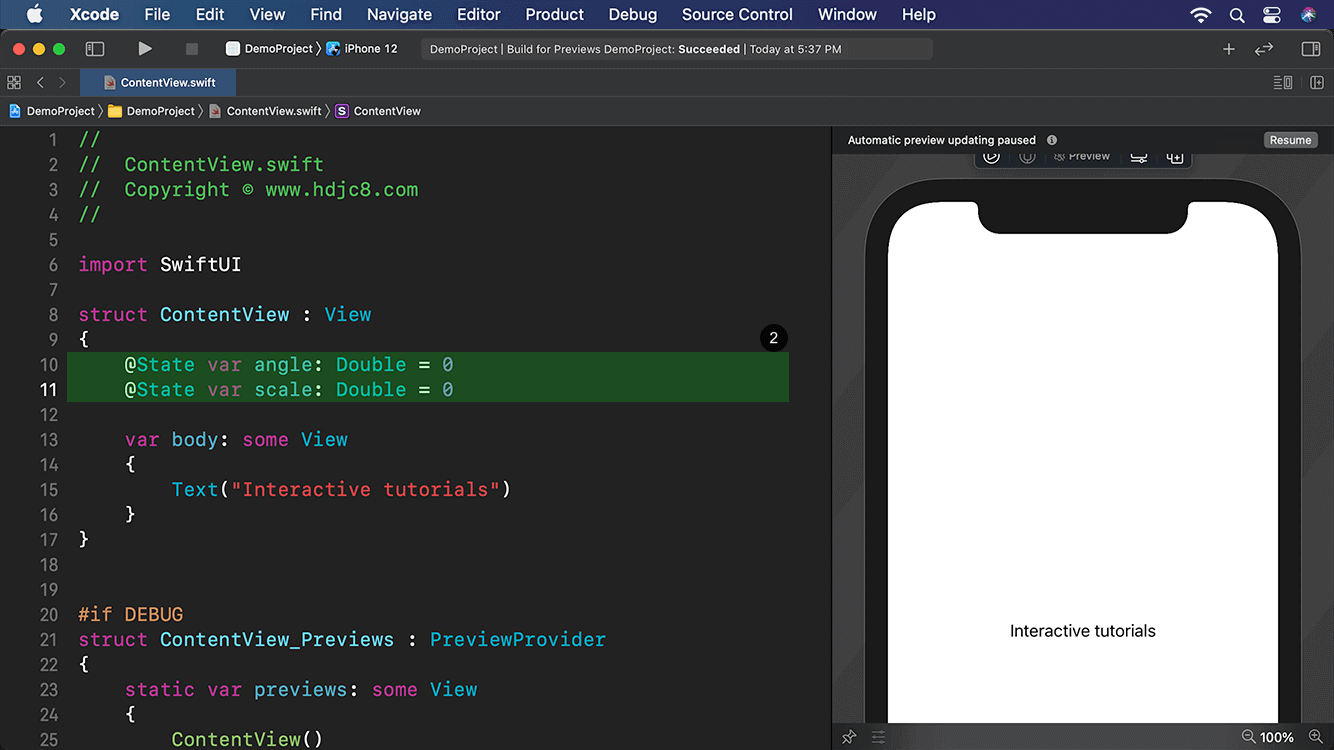Image resolution: width=1334 pixels, height=750 pixels.
Task: Click the Copyright comment line
Action: pyautogui.click(x=248, y=189)
